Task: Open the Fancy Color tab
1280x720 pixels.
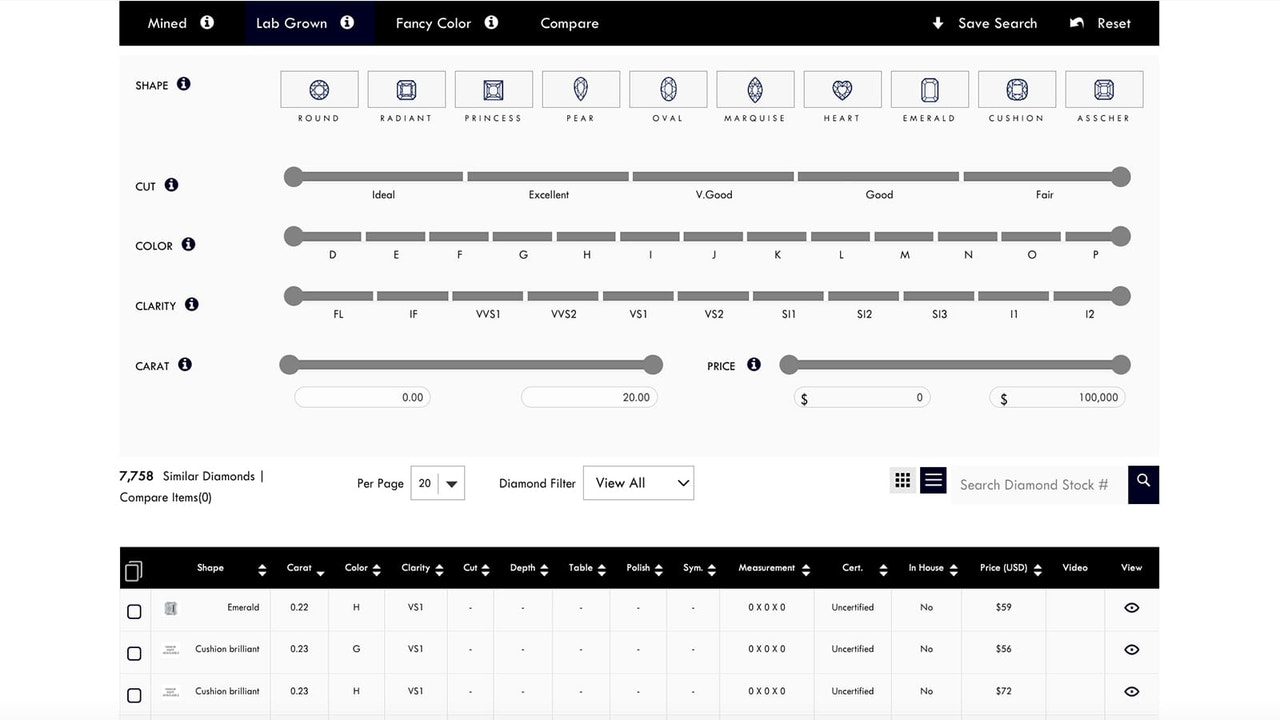Action: pyautogui.click(x=446, y=23)
